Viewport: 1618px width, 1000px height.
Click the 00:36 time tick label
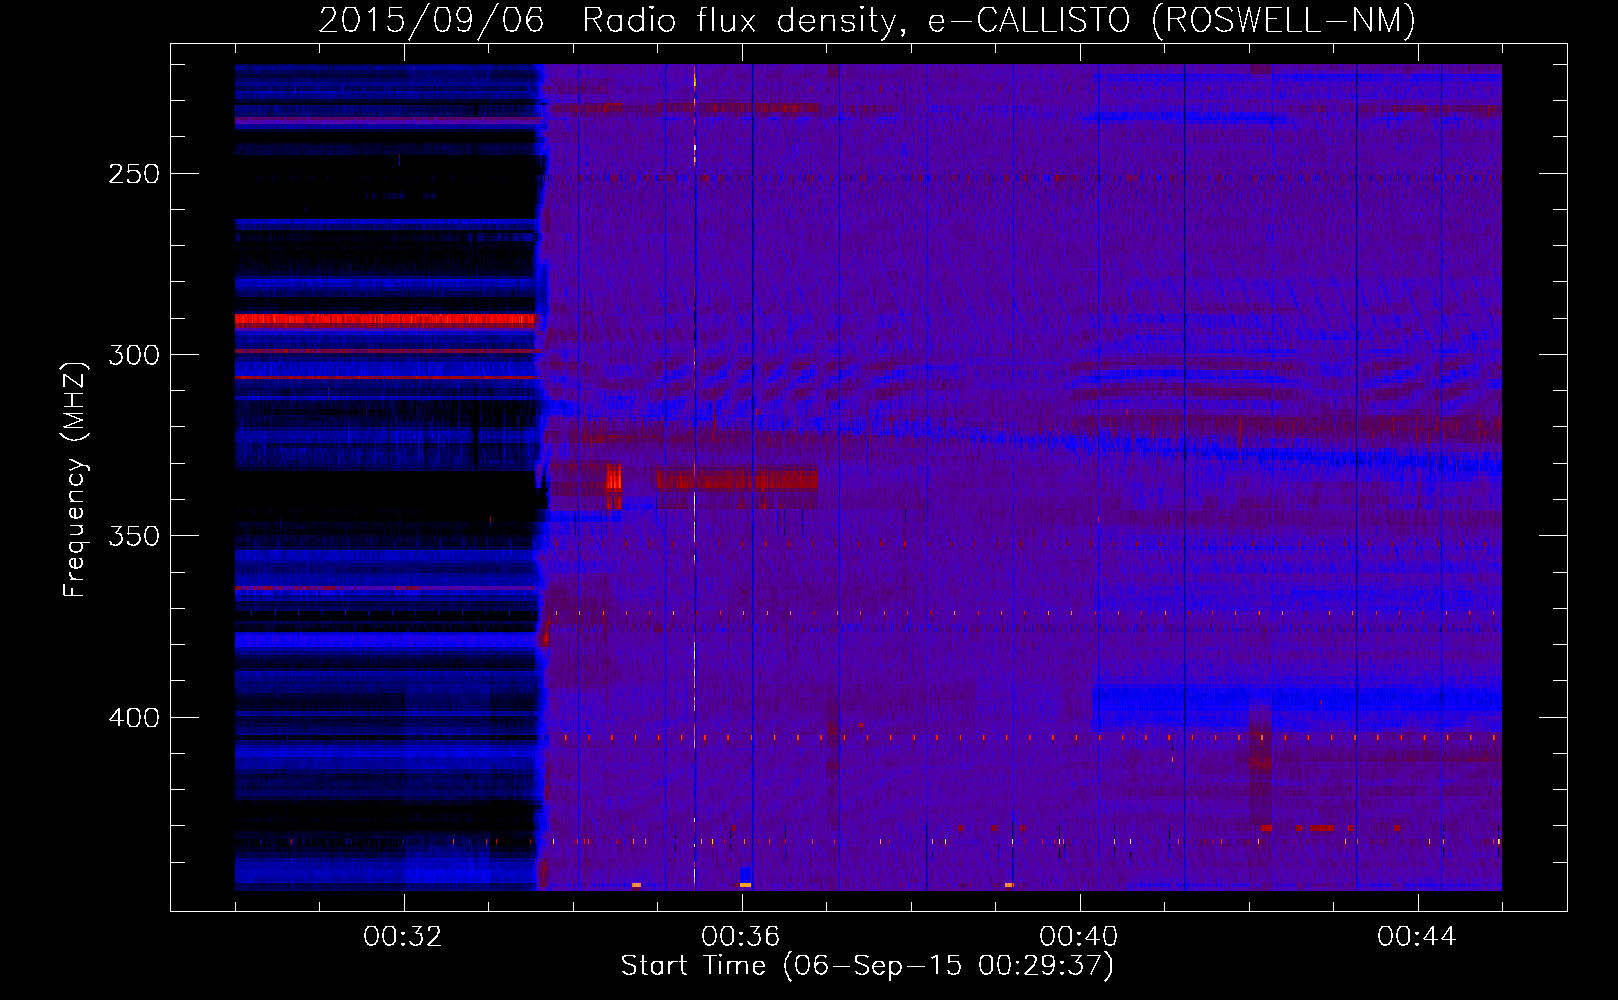pos(741,937)
